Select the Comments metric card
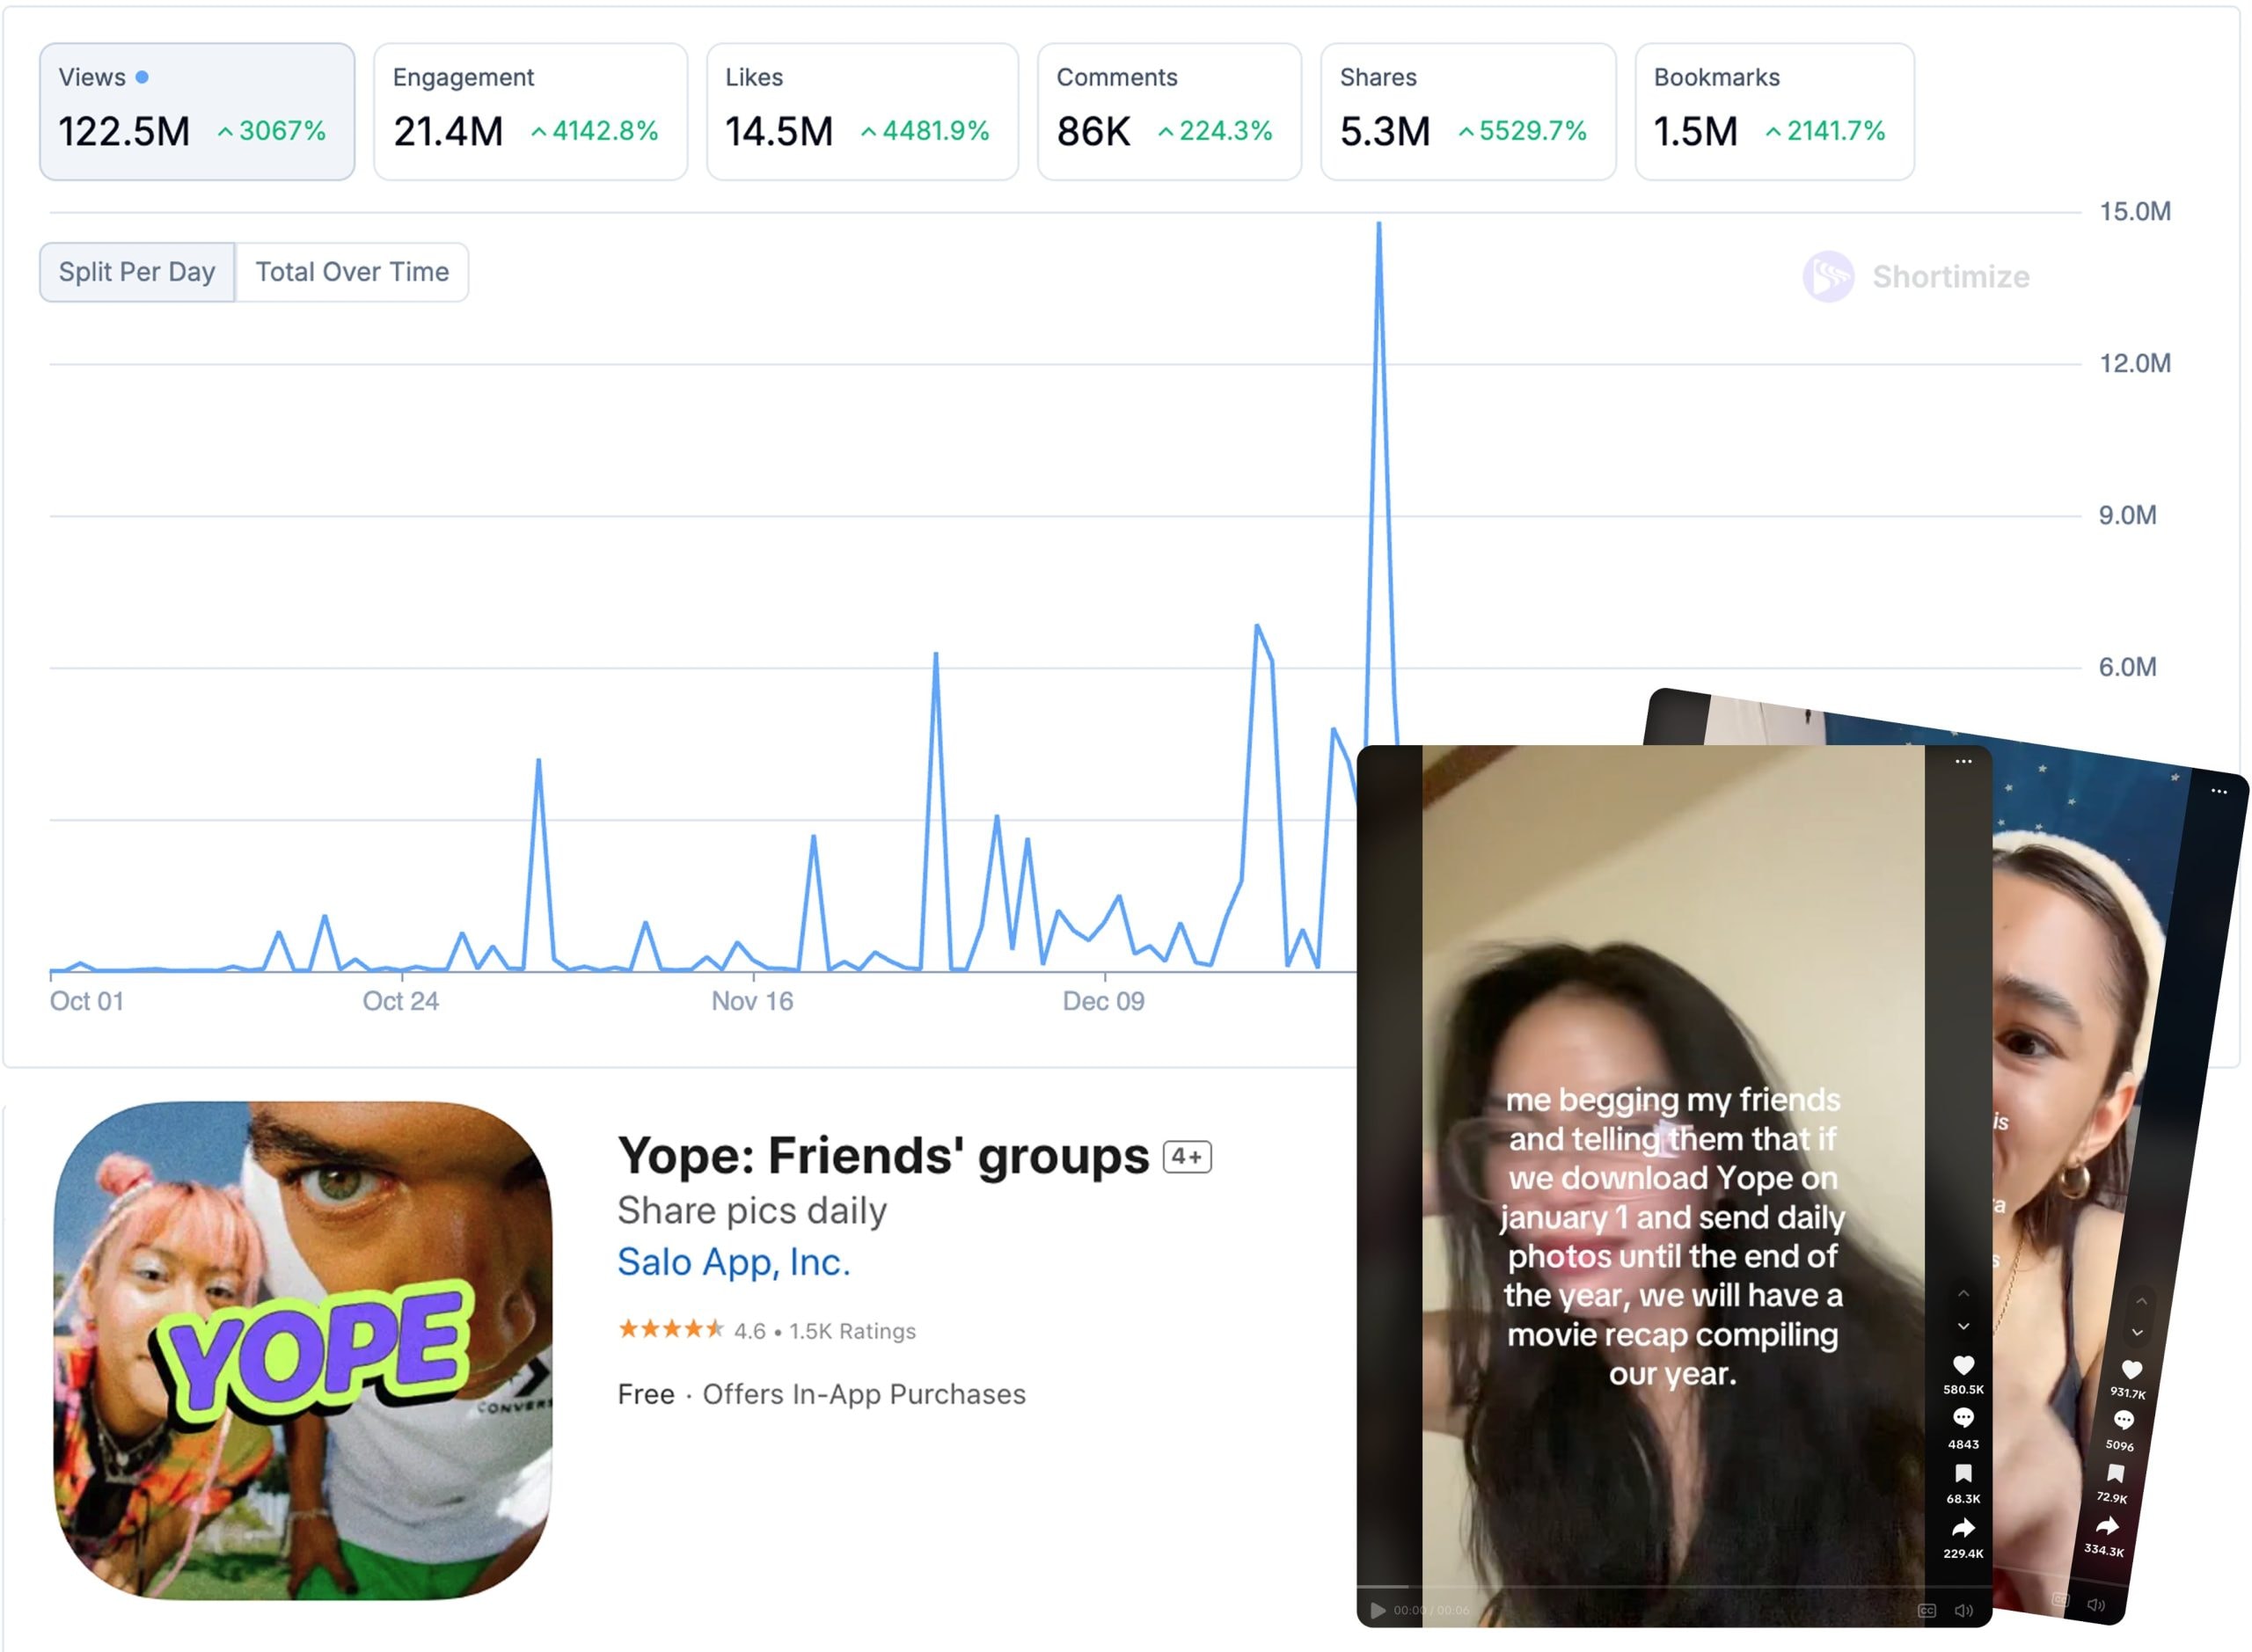The height and width of the screenshot is (1652, 2252). (x=1169, y=111)
